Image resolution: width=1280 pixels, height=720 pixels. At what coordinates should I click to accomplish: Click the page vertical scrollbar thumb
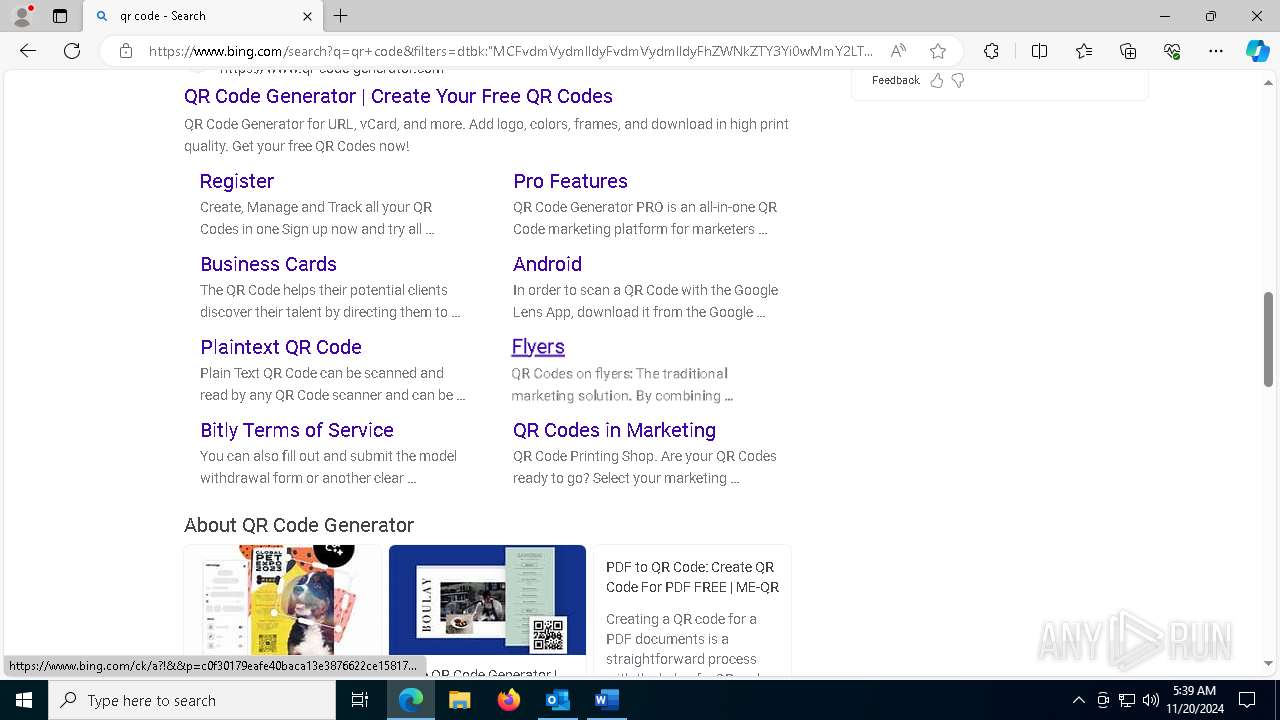click(x=1268, y=340)
